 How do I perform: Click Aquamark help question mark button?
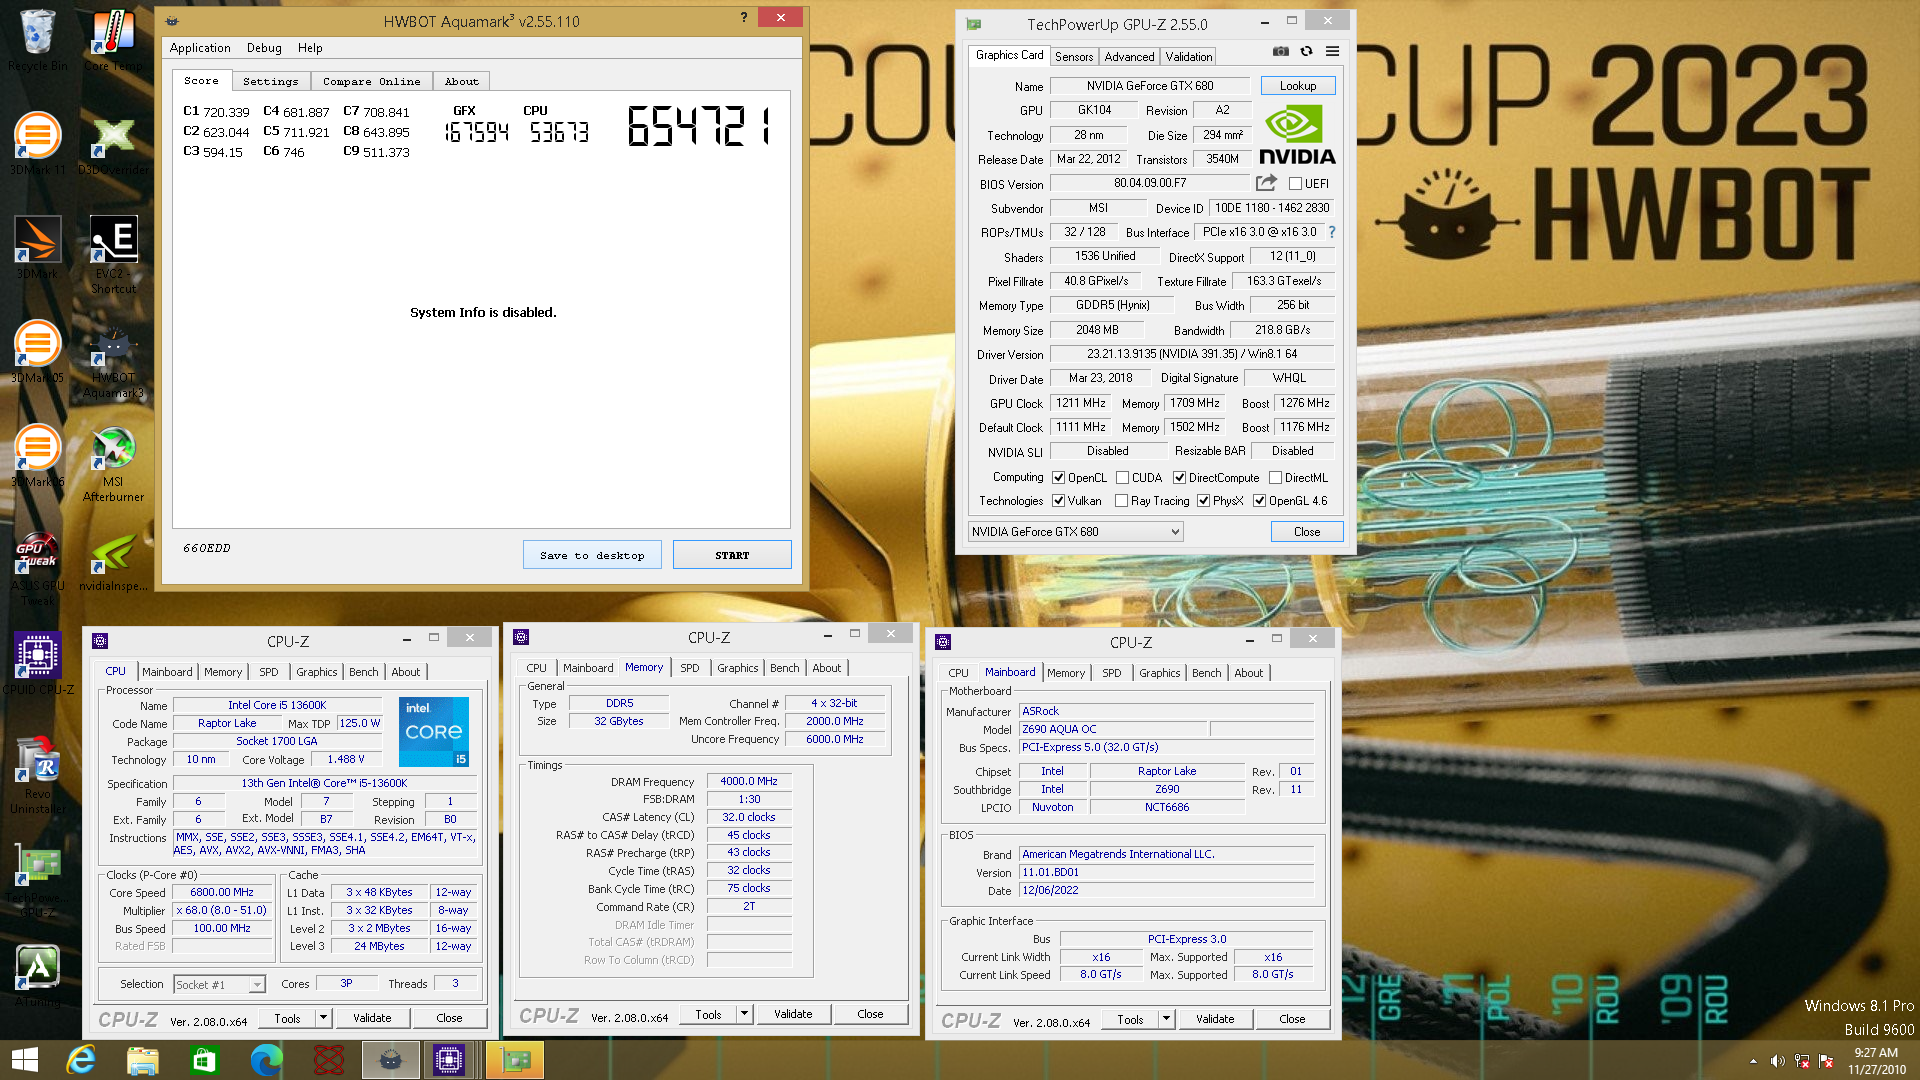click(x=743, y=17)
